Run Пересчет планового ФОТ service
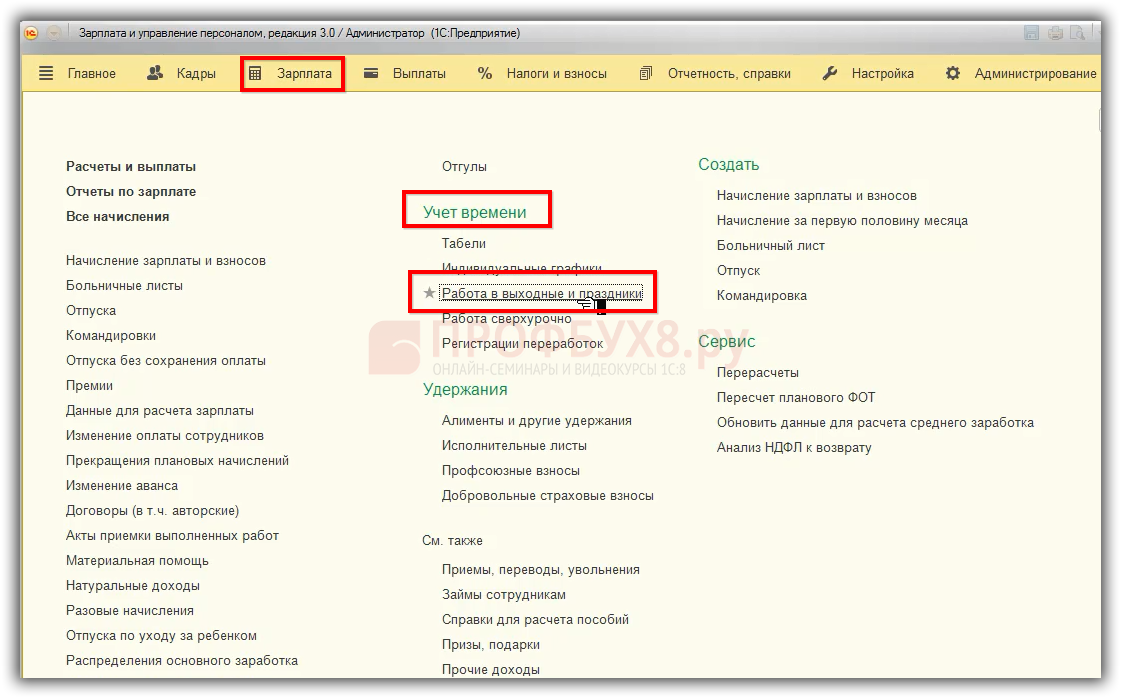Viewport: 1121px width, 698px height. [795, 397]
